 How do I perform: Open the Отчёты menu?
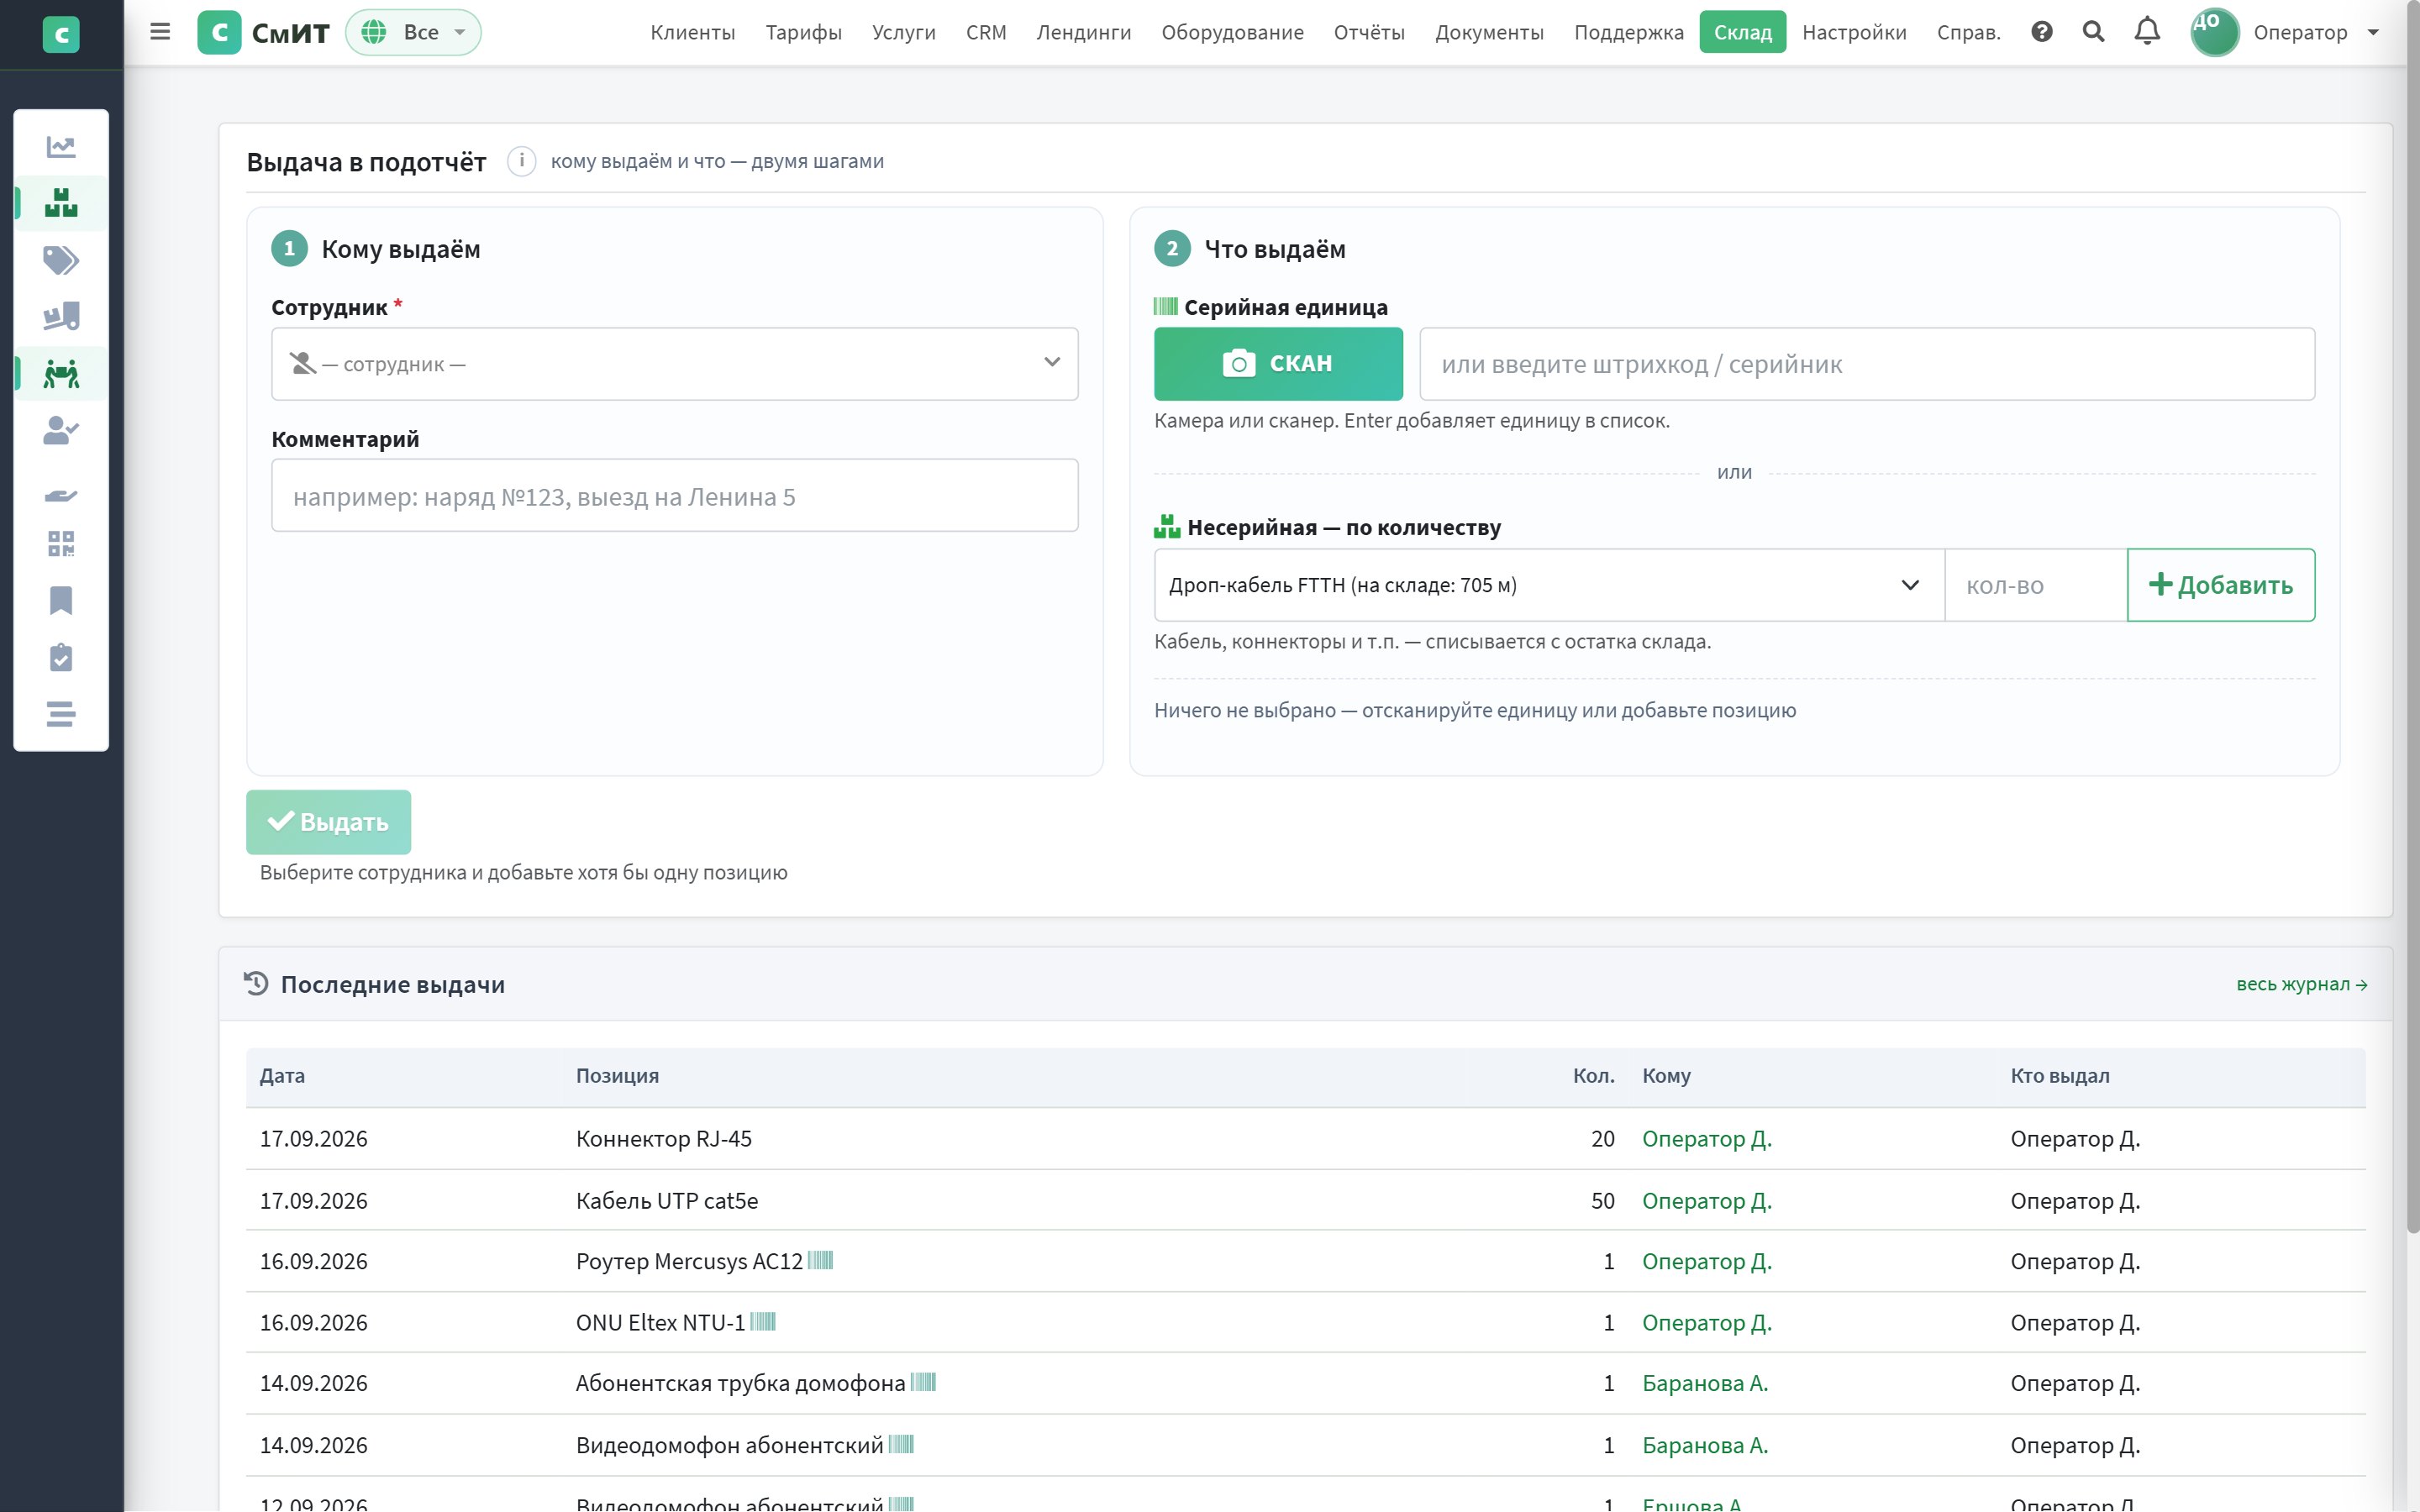click(x=1369, y=32)
